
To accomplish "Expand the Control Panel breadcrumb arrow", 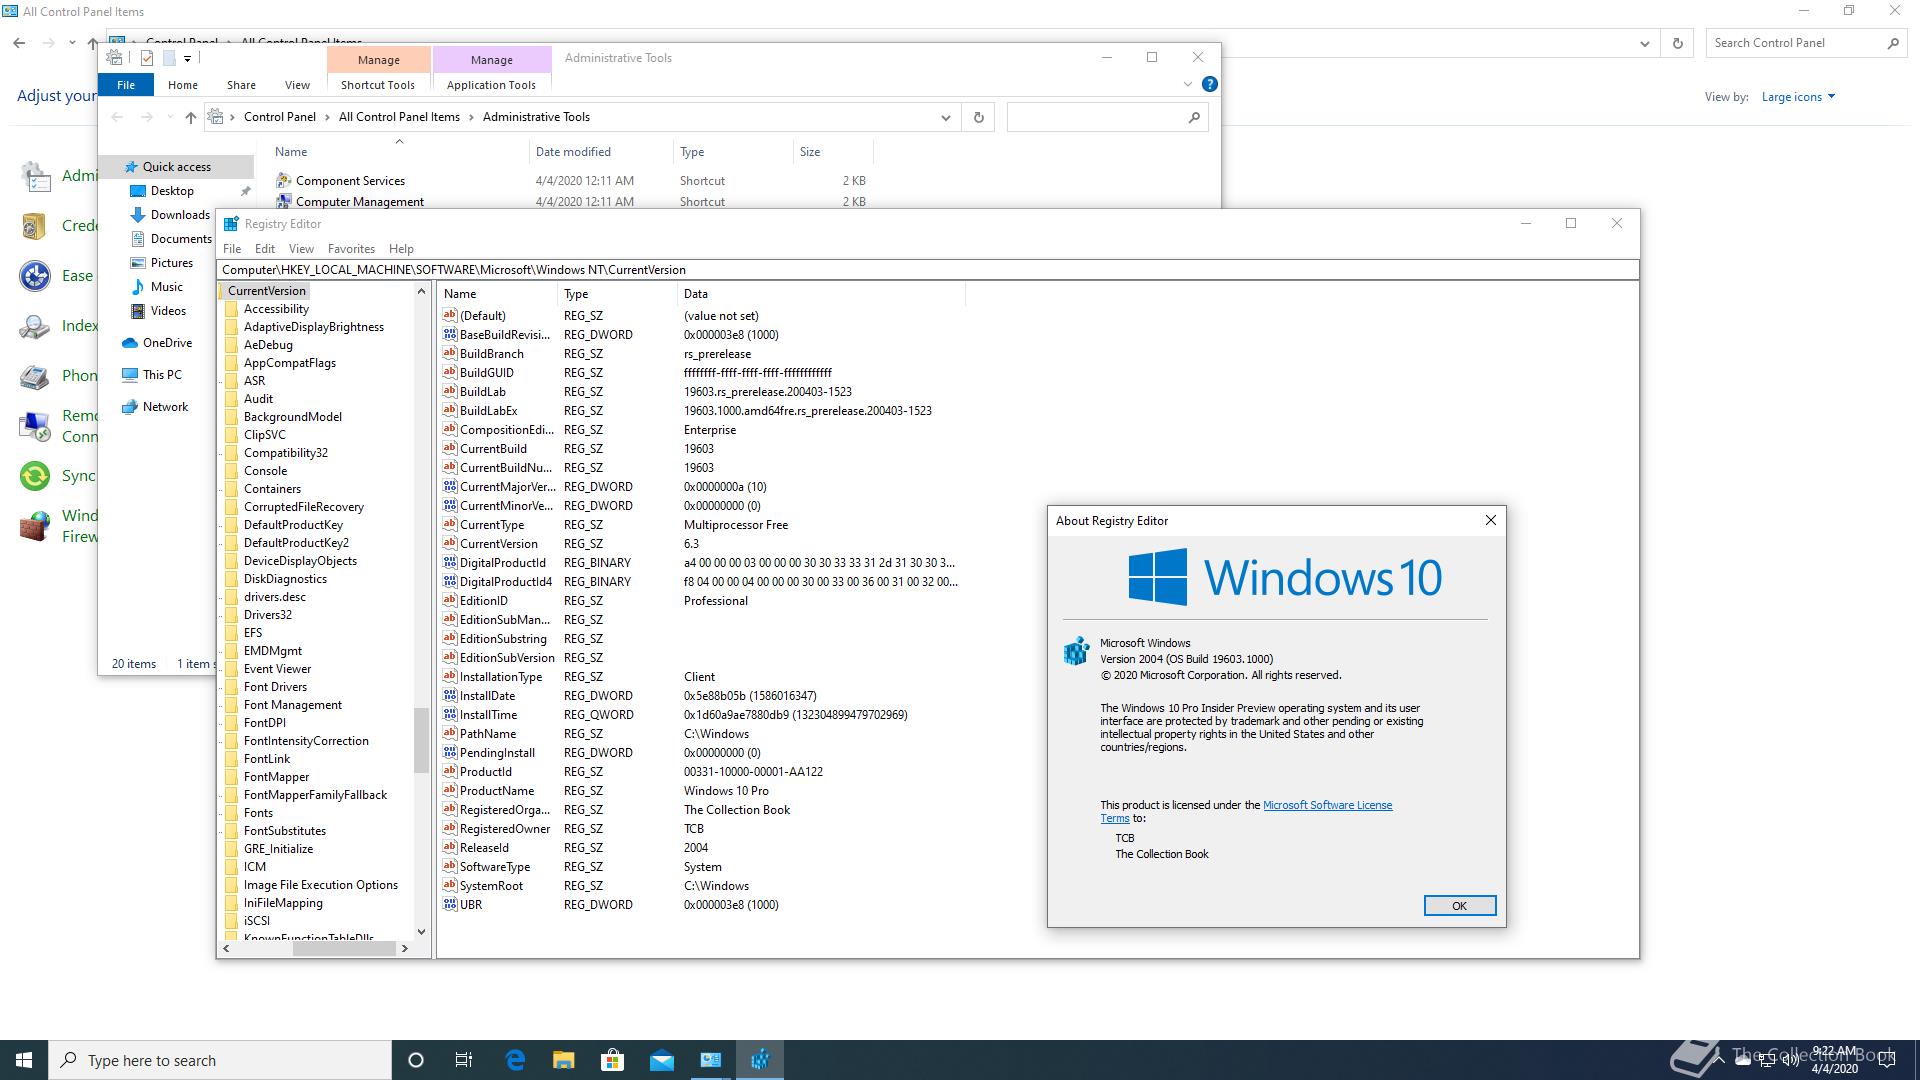I will pyautogui.click(x=327, y=117).
